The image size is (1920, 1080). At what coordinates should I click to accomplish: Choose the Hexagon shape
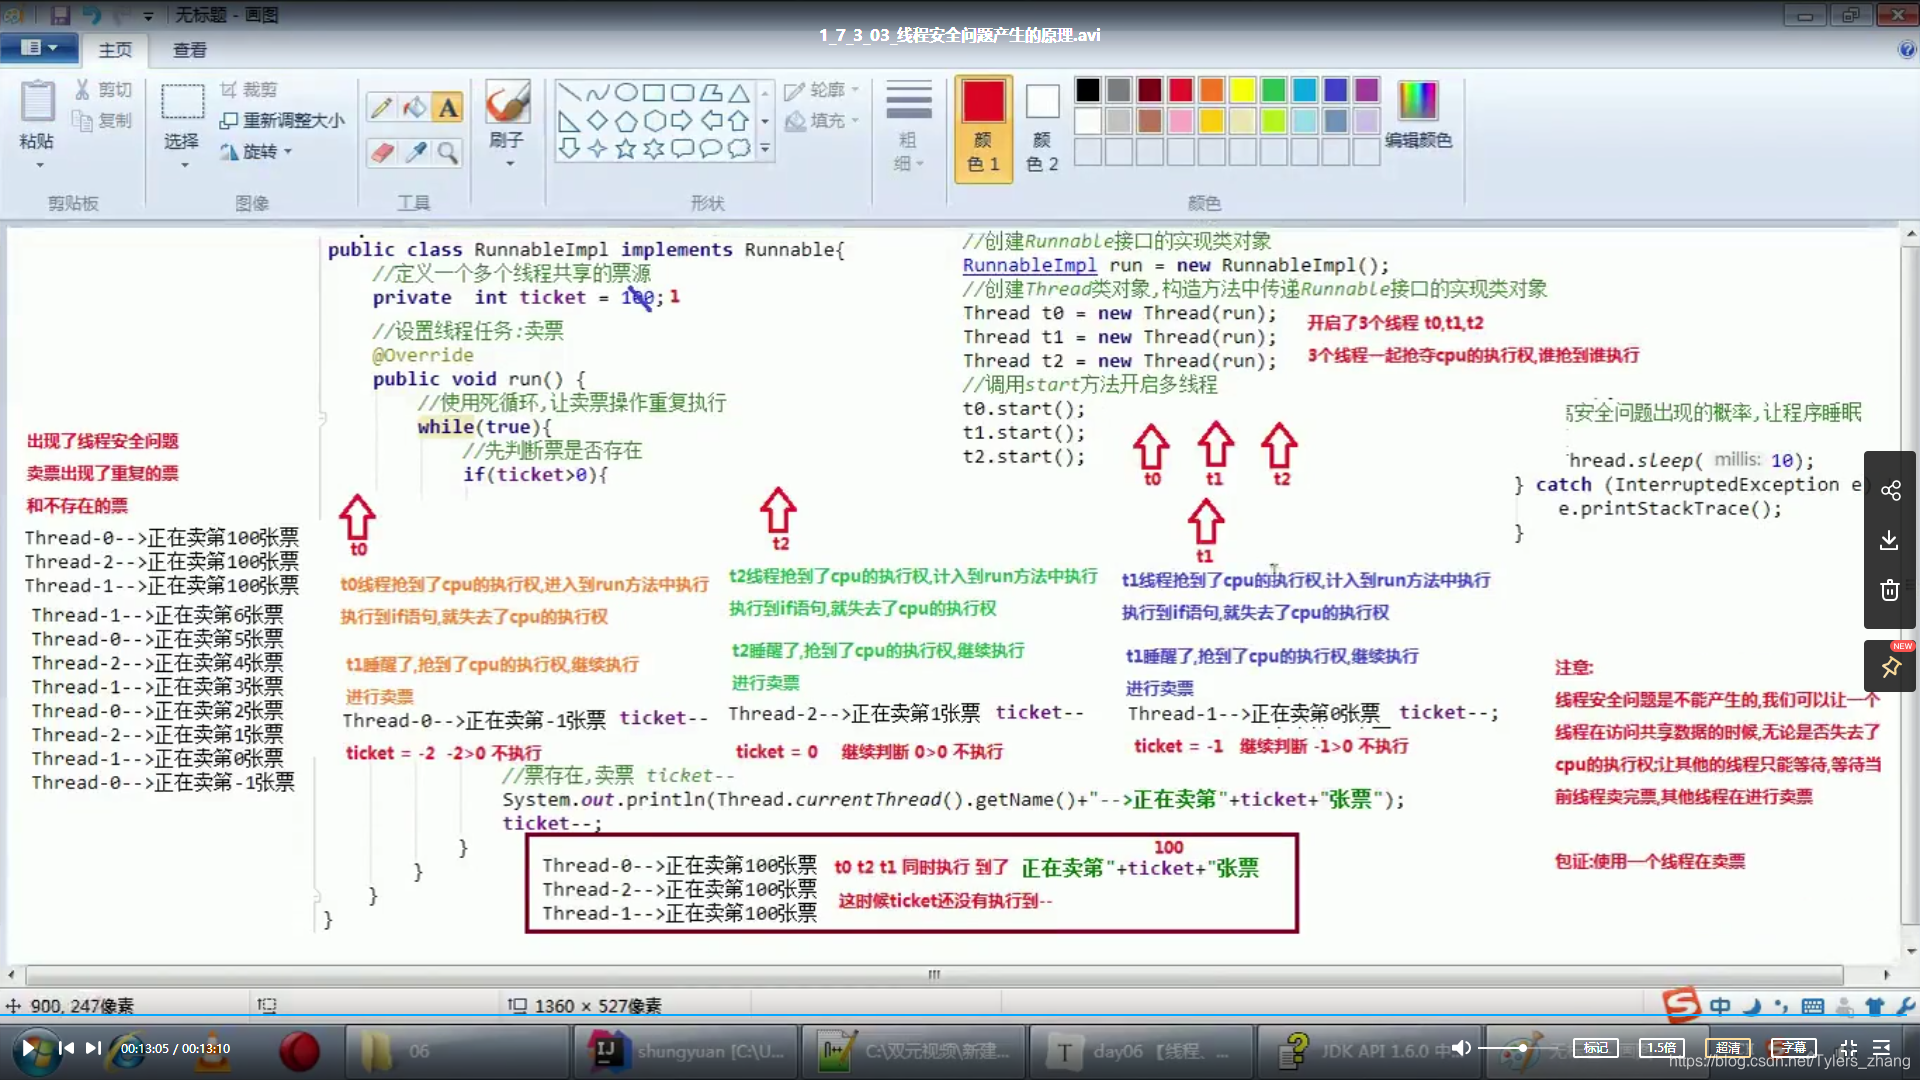click(654, 121)
